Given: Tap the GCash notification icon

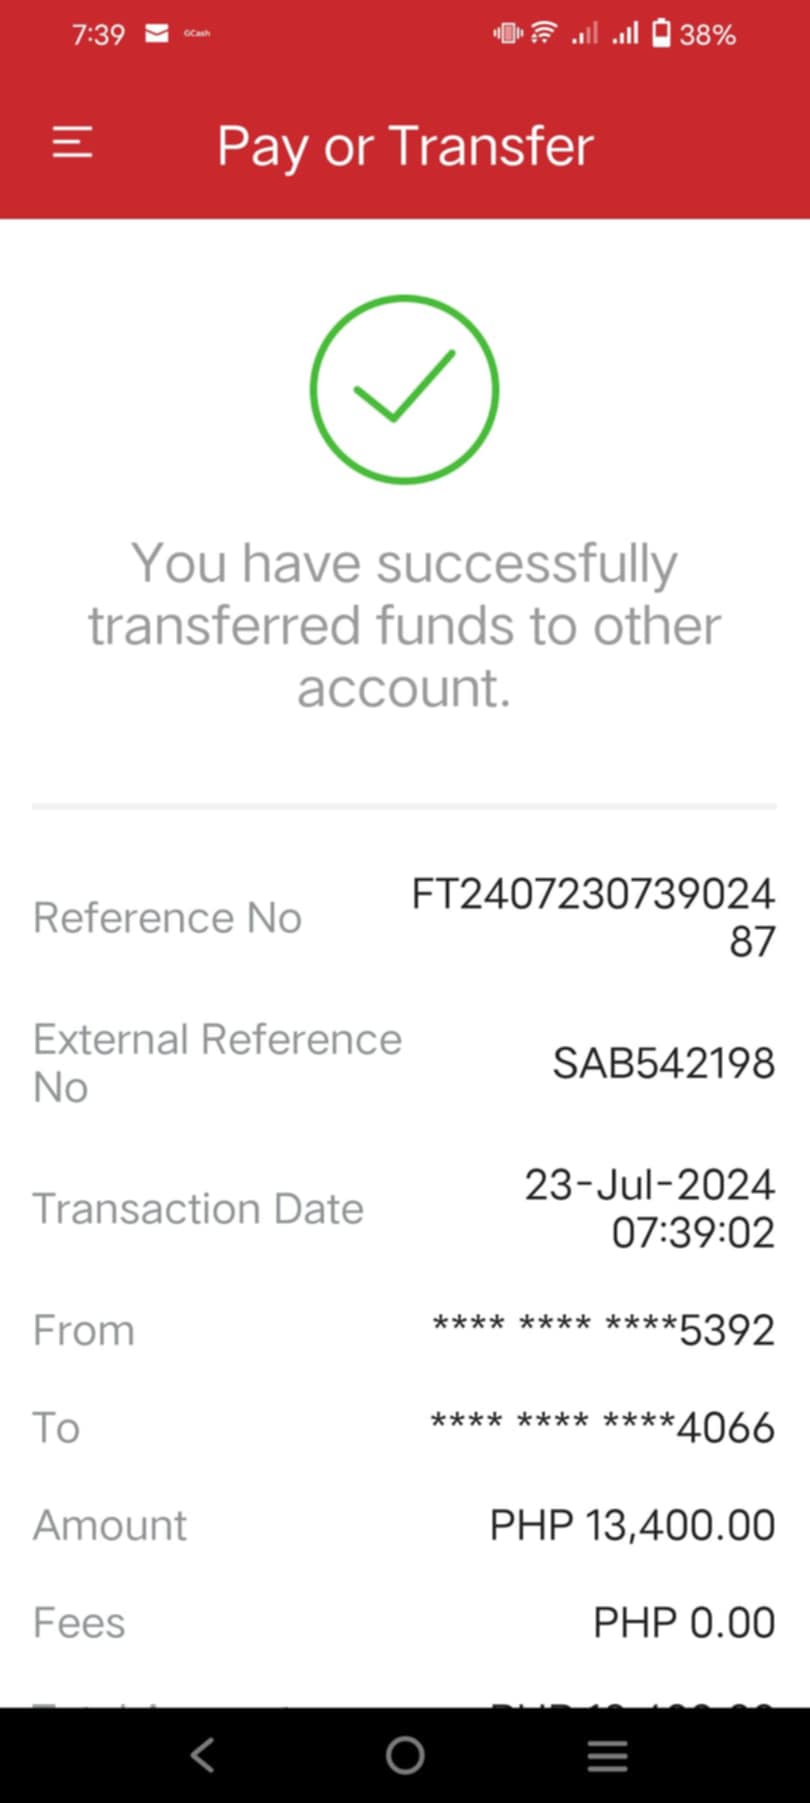Looking at the screenshot, I should 197,34.
